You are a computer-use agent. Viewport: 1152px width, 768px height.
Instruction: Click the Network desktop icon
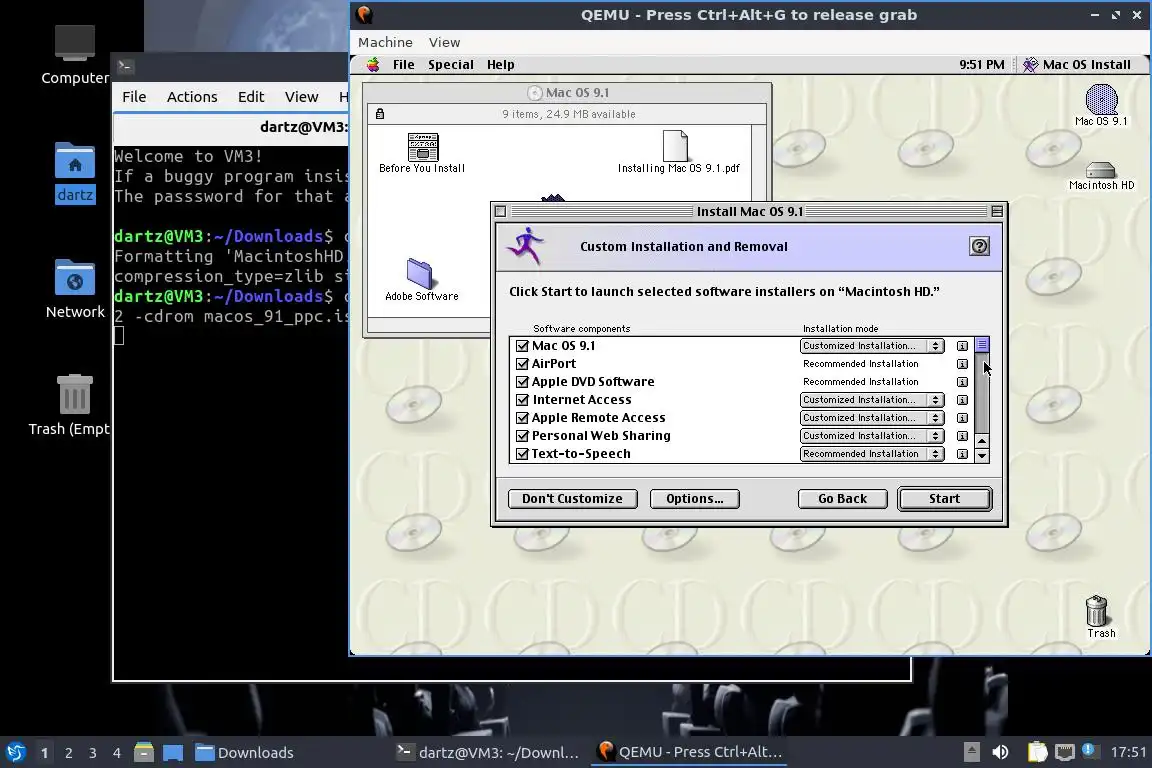(x=74, y=289)
